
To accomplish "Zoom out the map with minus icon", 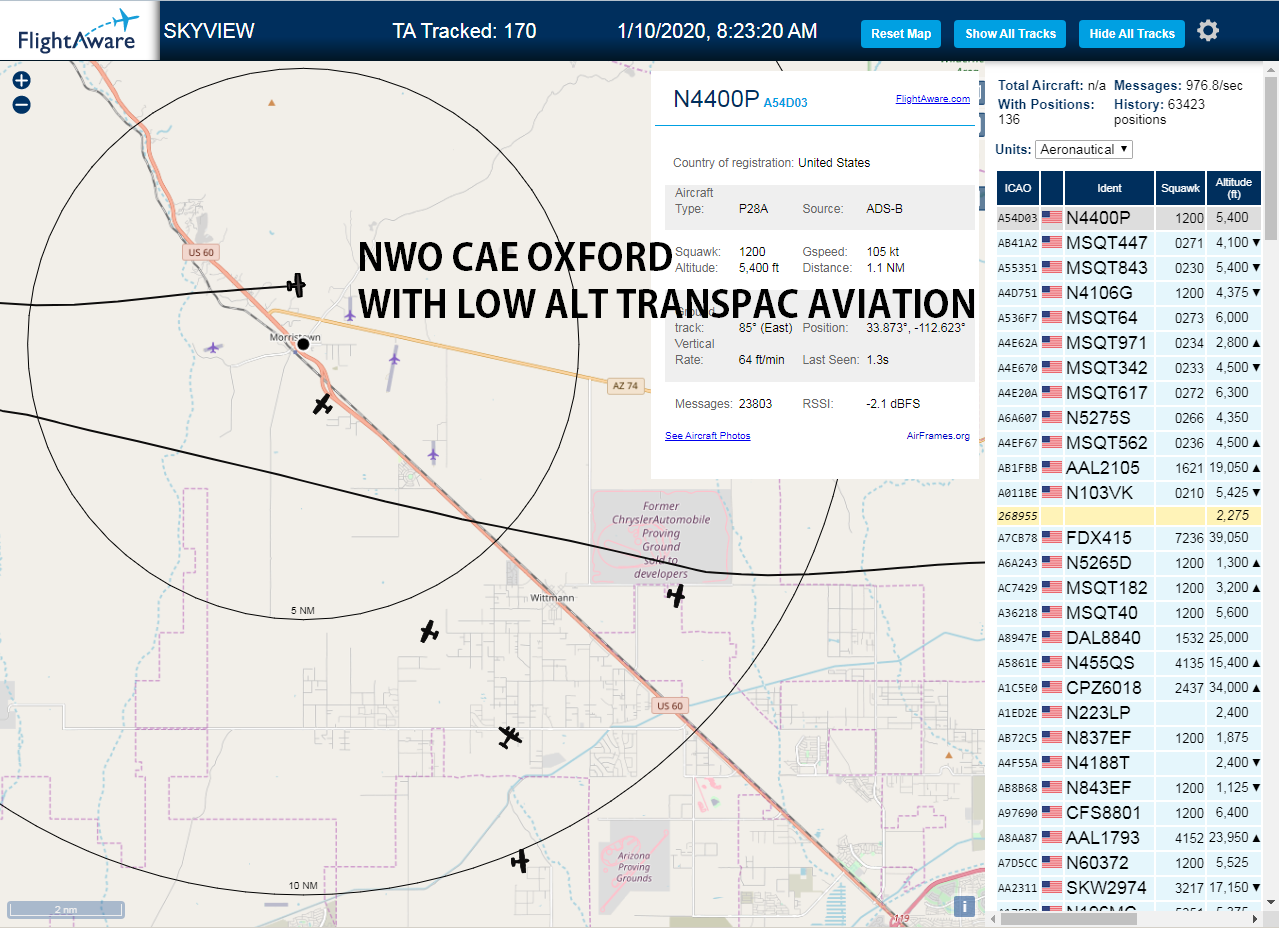I will tap(21, 104).
